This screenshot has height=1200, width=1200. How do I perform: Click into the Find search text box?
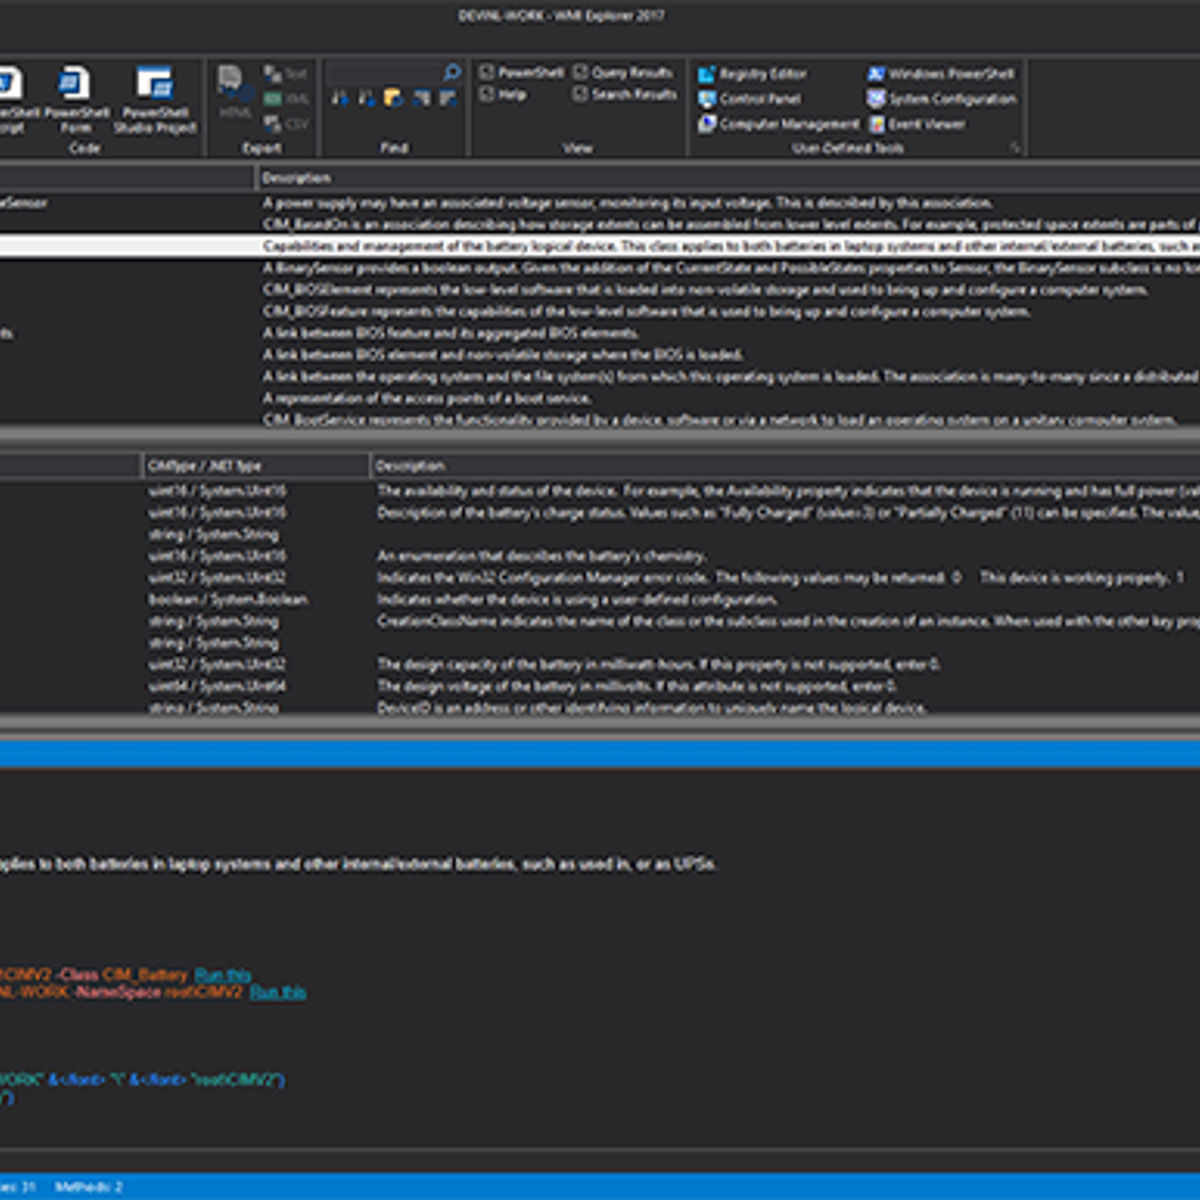384,73
